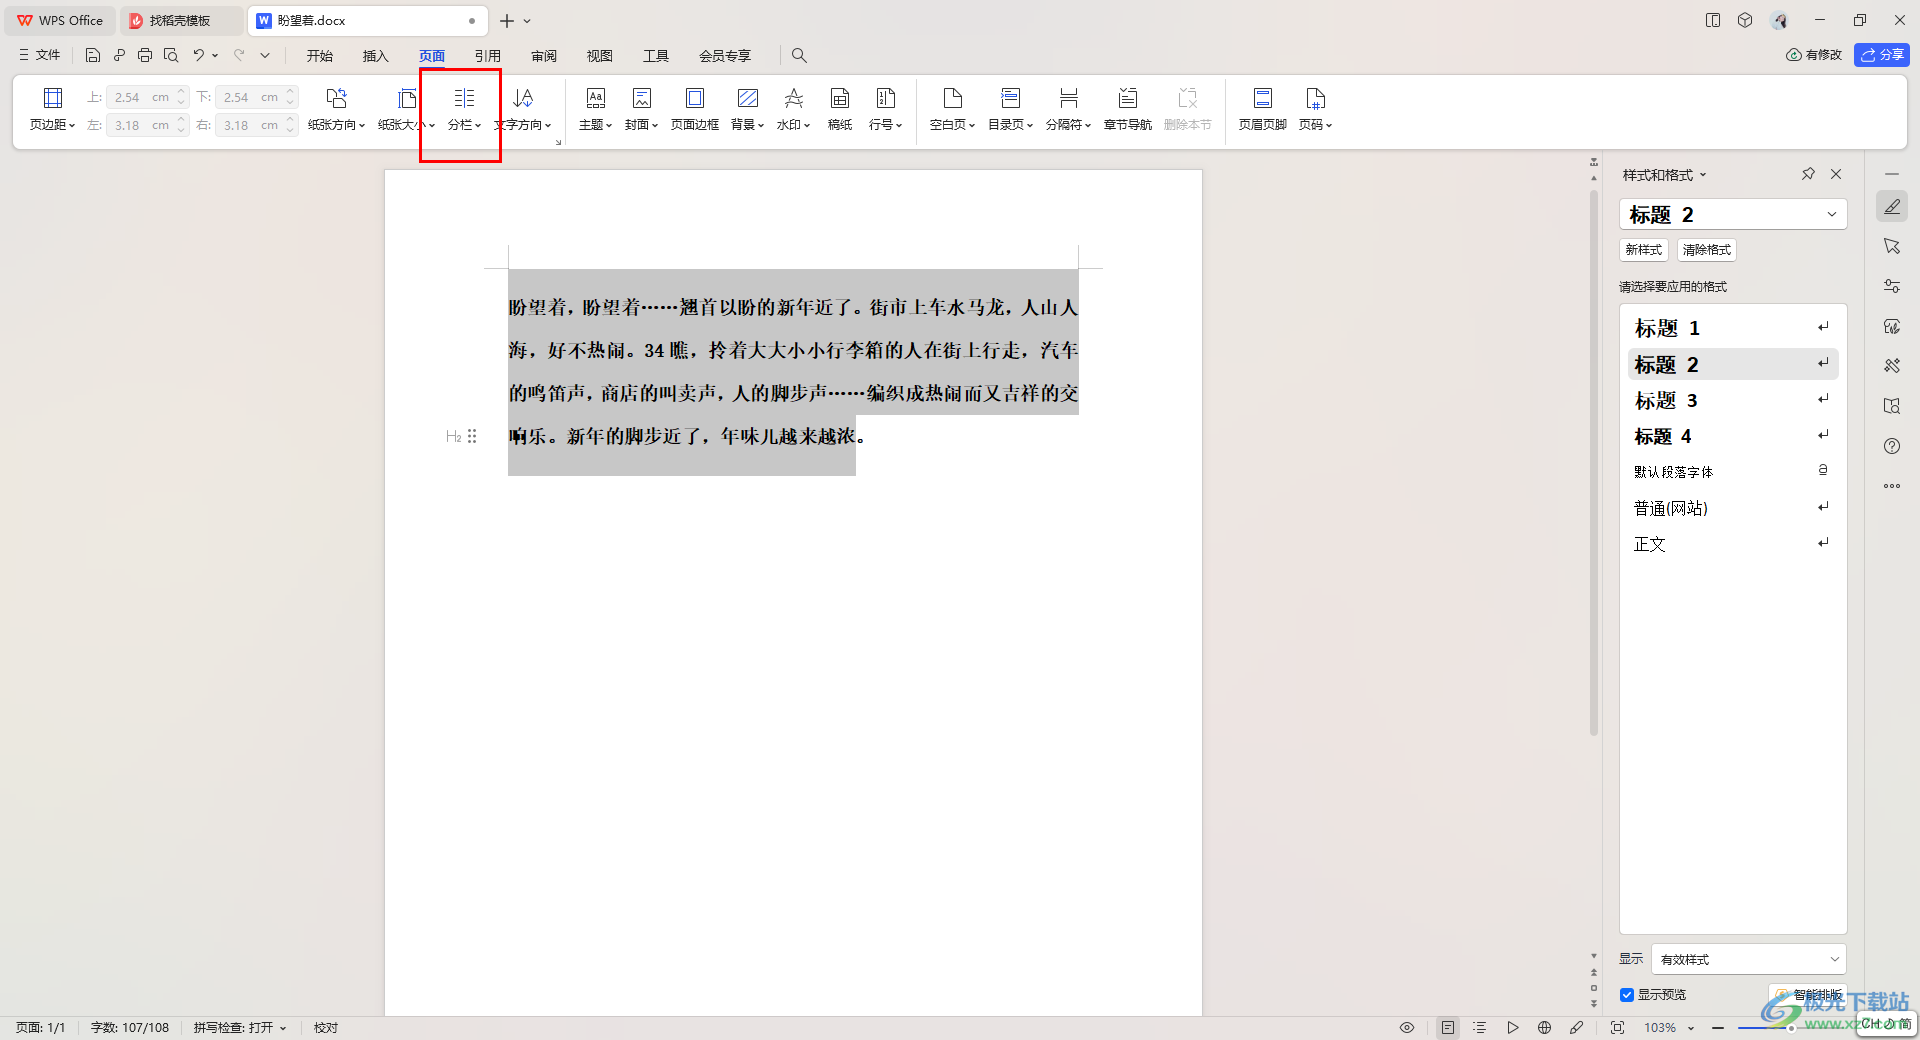Switch to the 引用 tab

[488, 56]
